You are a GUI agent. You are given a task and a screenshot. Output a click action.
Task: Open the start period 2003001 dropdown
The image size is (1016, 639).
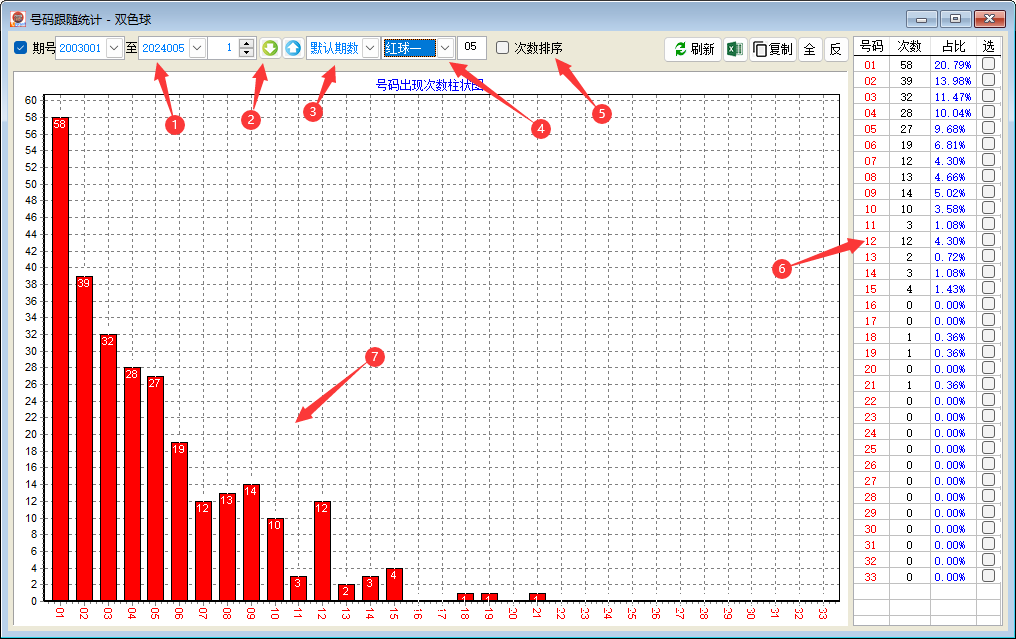(x=113, y=48)
